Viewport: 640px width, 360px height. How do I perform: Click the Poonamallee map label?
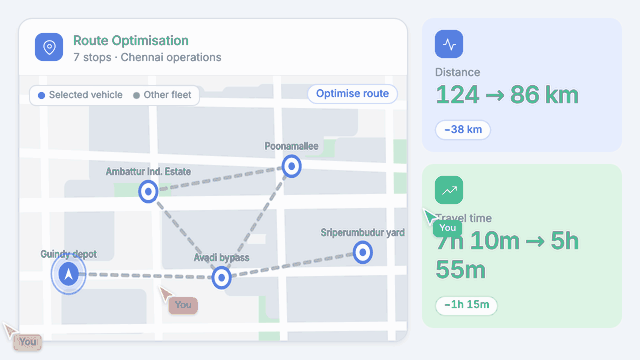pyautogui.click(x=291, y=146)
